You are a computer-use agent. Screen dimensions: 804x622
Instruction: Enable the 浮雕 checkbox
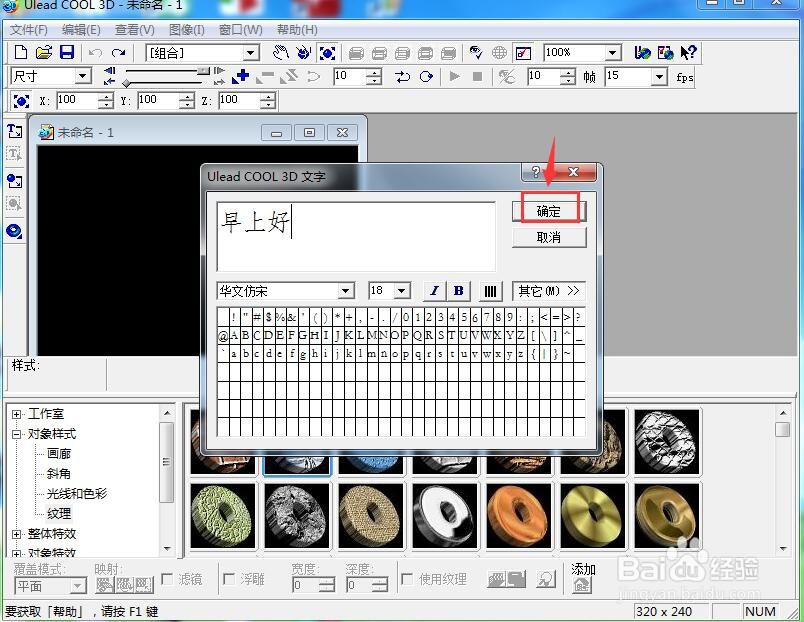click(x=229, y=579)
